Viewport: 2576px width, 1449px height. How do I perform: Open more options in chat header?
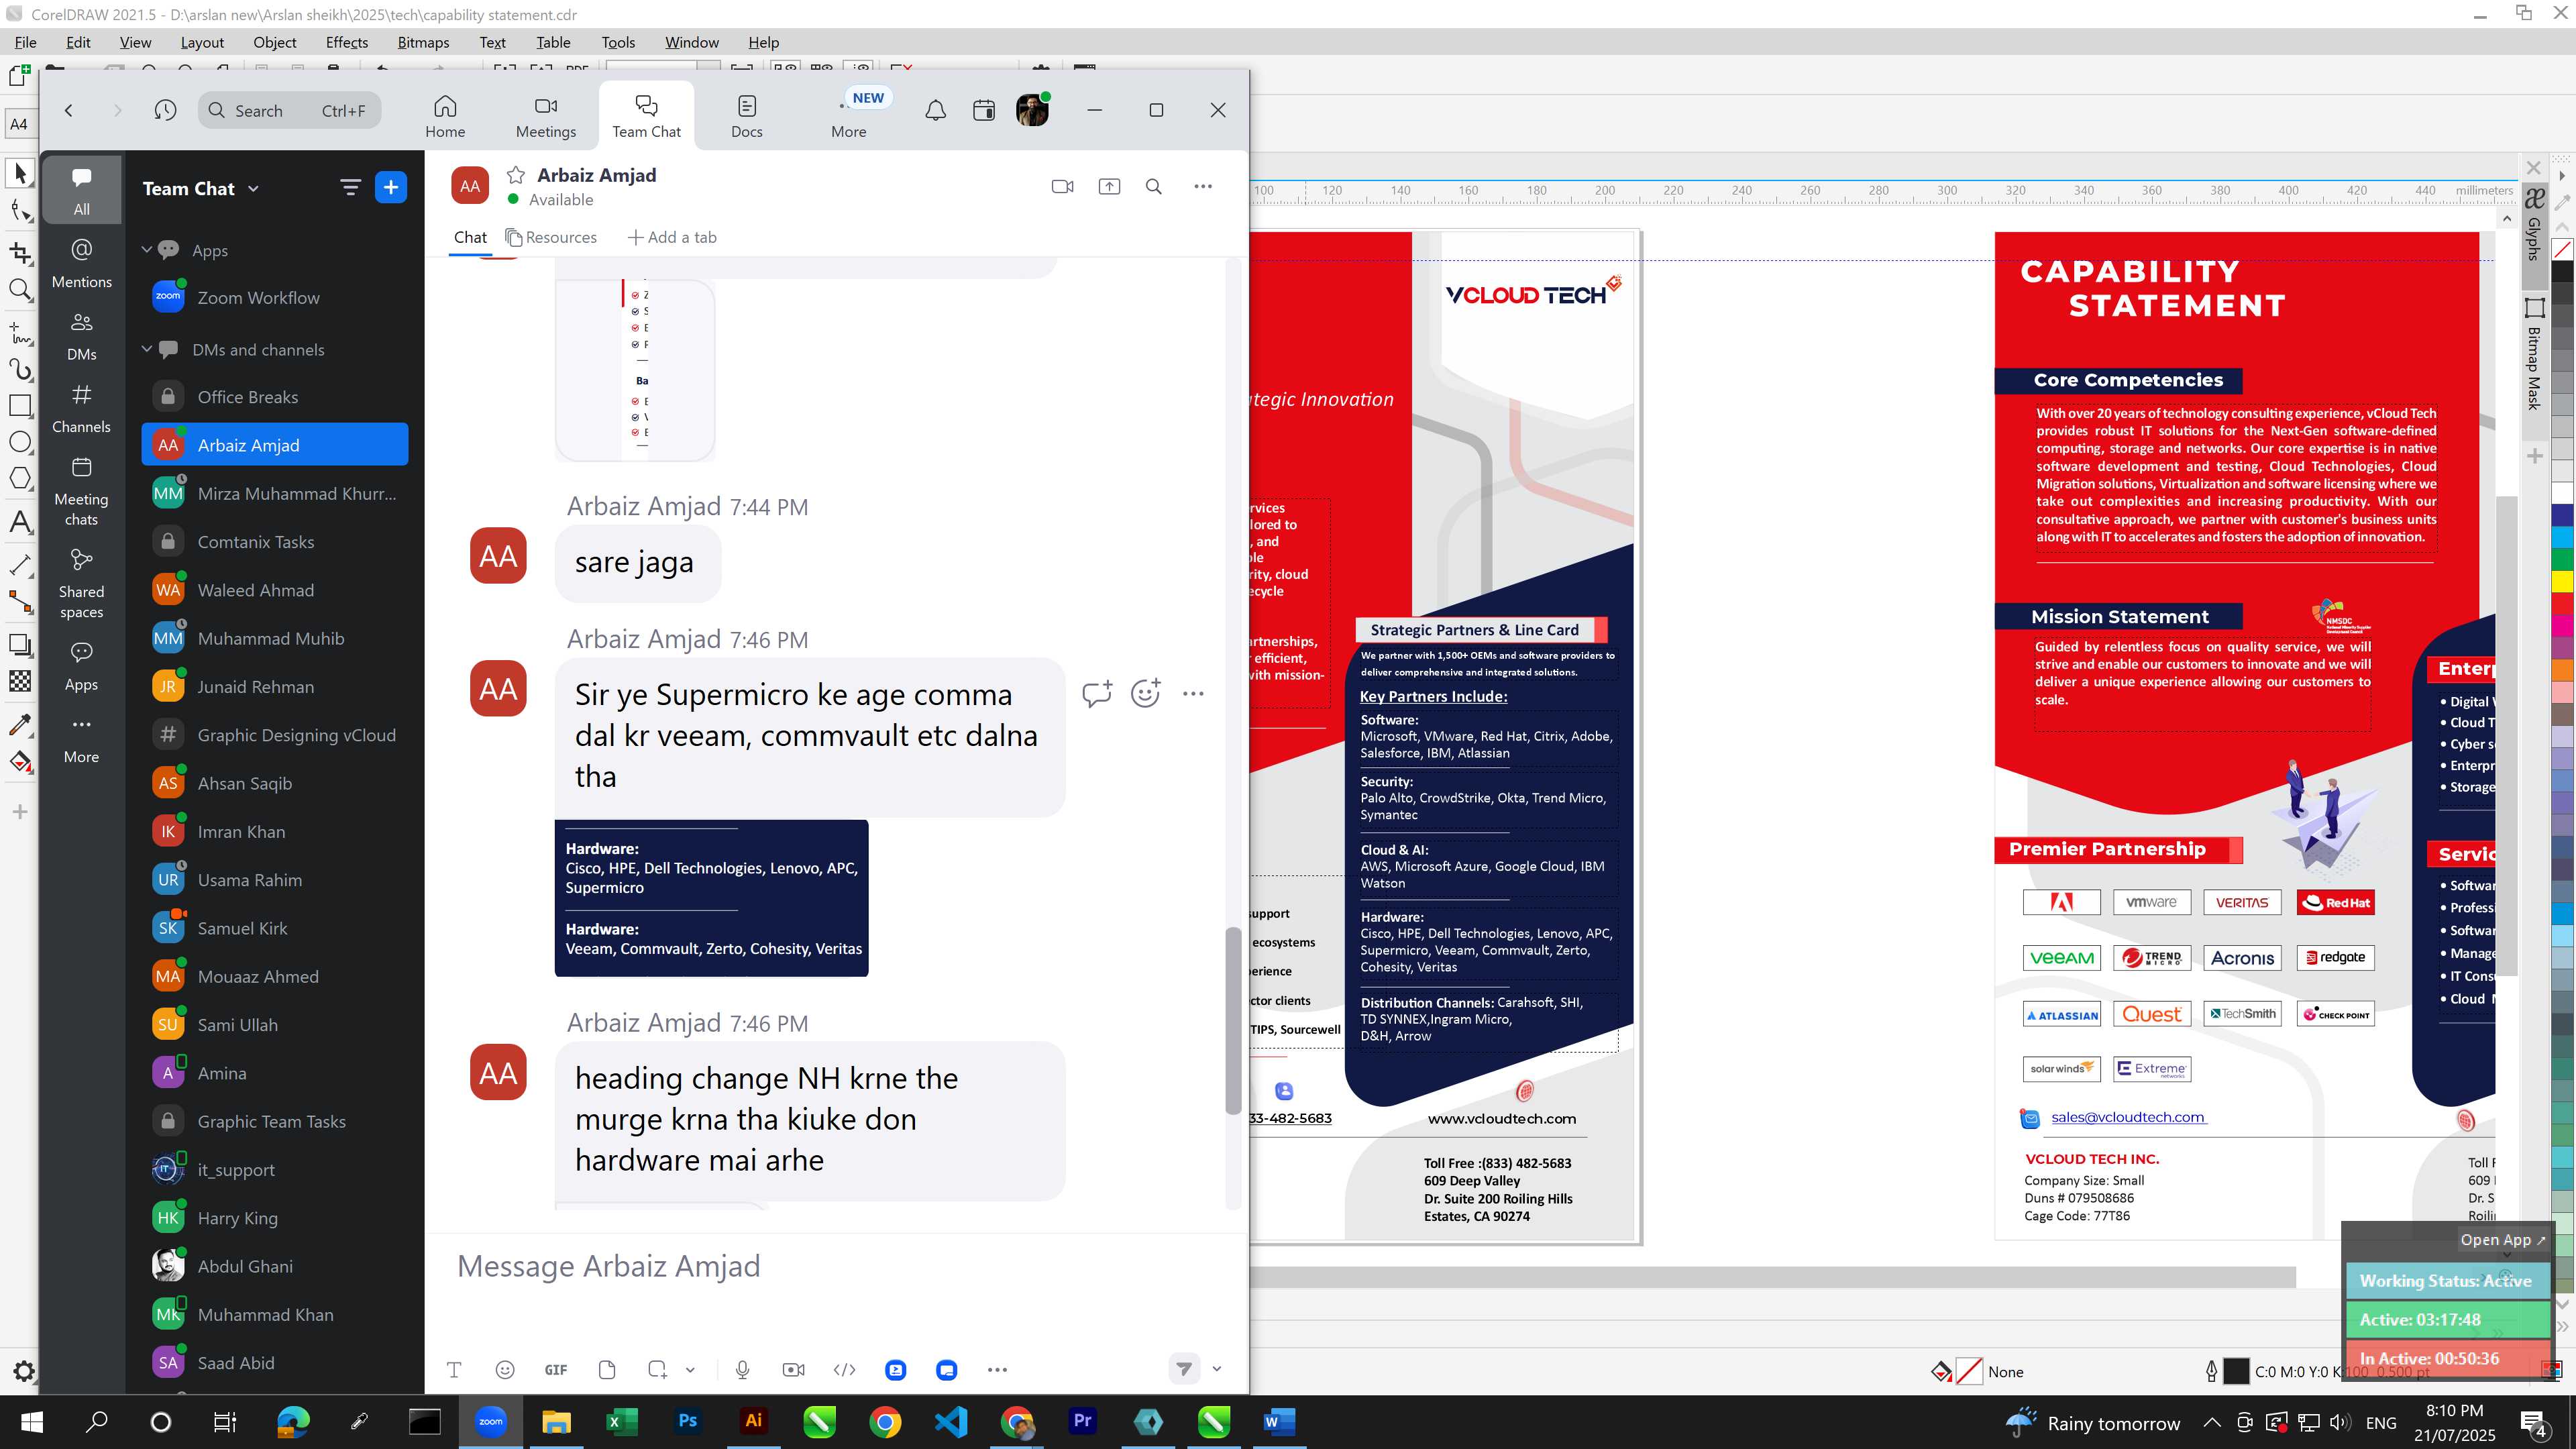pos(1203,186)
